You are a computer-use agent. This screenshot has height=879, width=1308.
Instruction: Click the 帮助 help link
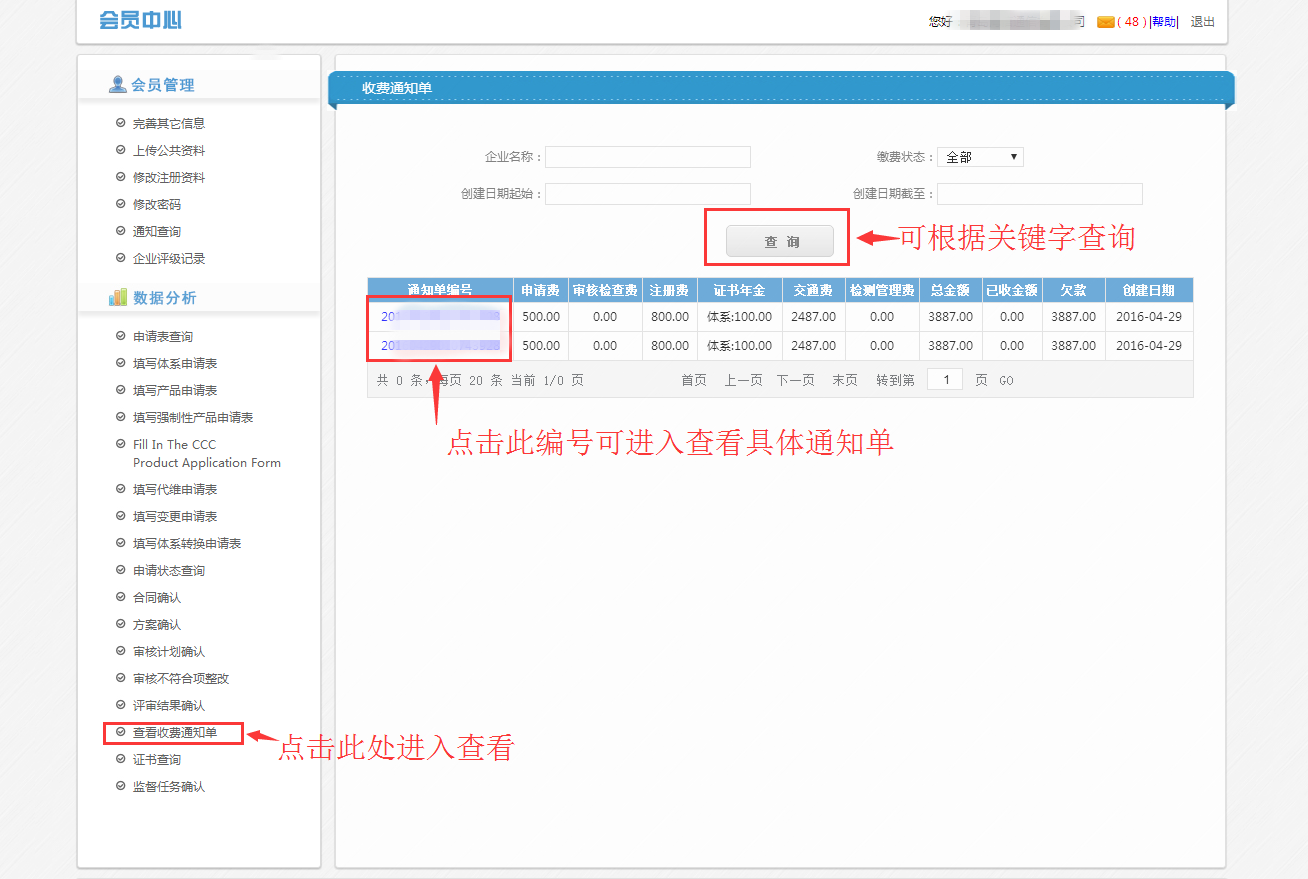tap(1164, 22)
